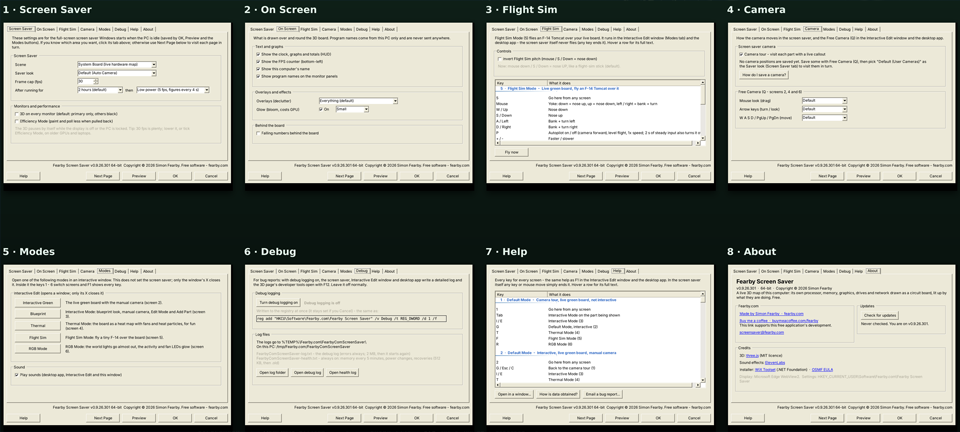This screenshot has width=960, height=432.
Task: Enable 'Falling numbers behind the board'
Action: coord(258,133)
